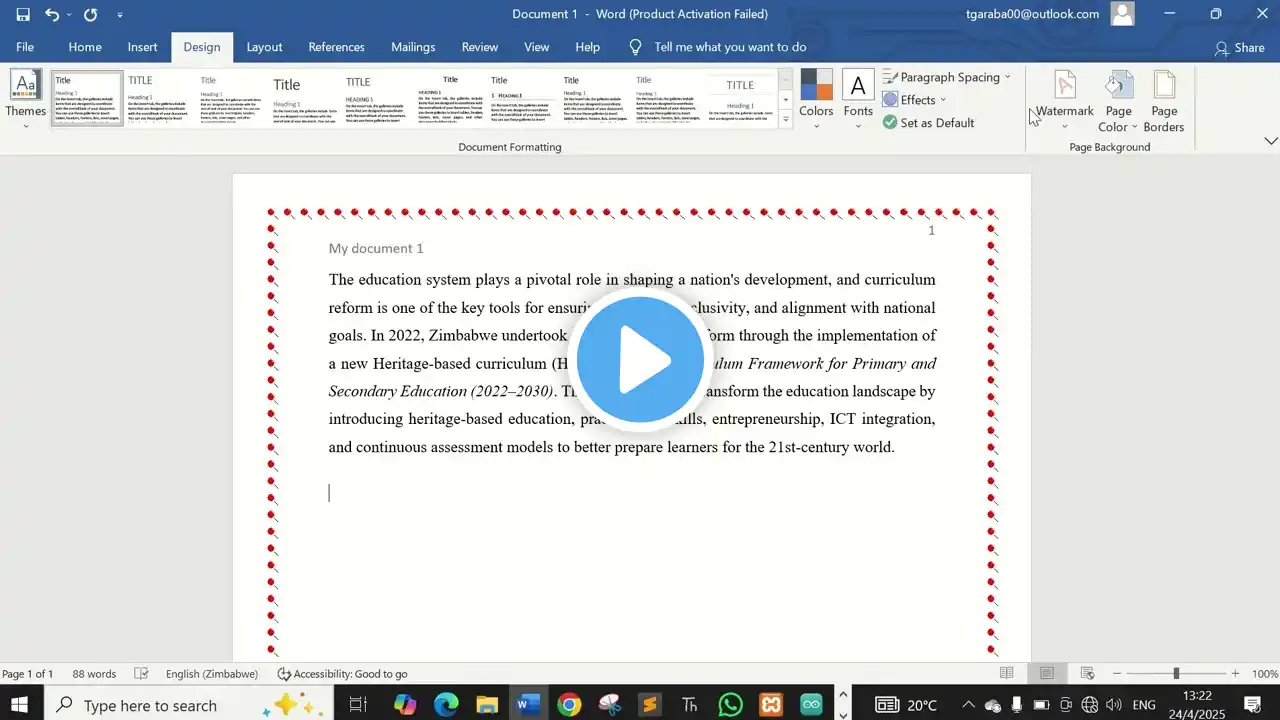Screen dimensions: 1280x720
Task: Launch Copilot from the taskbar
Action: point(405,705)
